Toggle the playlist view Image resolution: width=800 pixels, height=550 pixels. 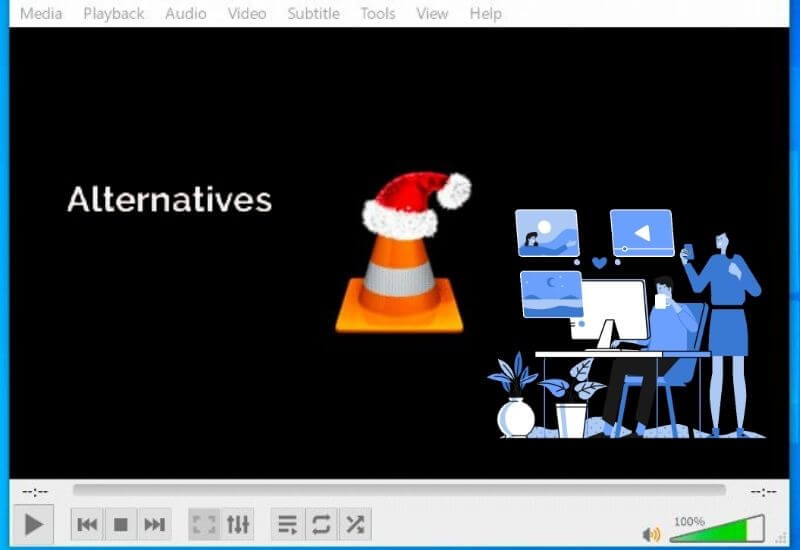click(x=287, y=524)
